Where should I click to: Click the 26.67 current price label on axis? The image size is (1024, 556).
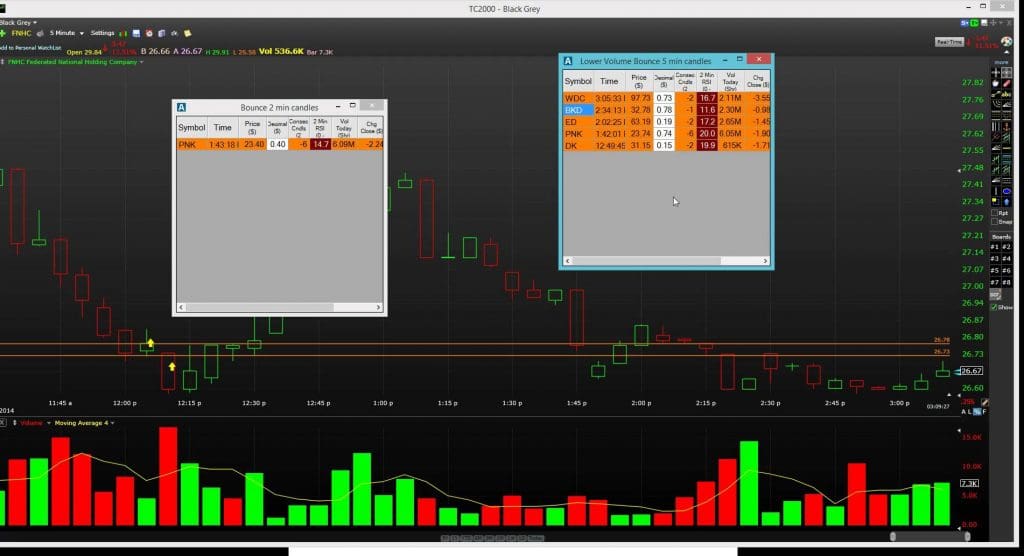[x=971, y=371]
